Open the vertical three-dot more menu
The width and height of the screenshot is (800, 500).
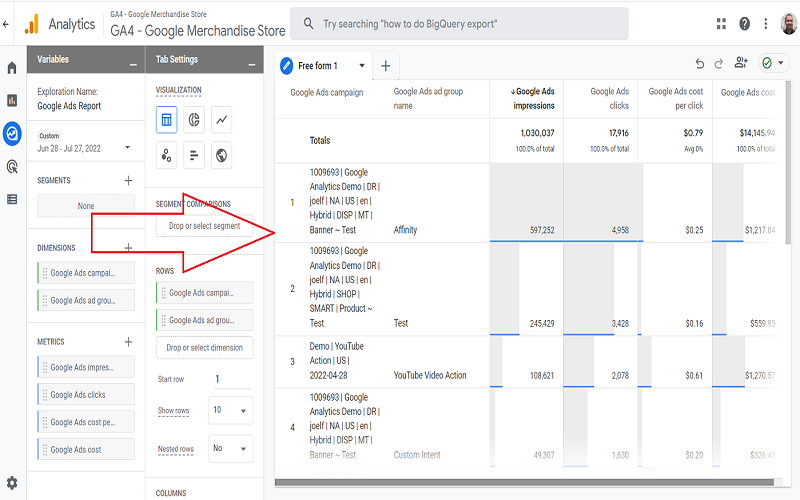(765, 23)
